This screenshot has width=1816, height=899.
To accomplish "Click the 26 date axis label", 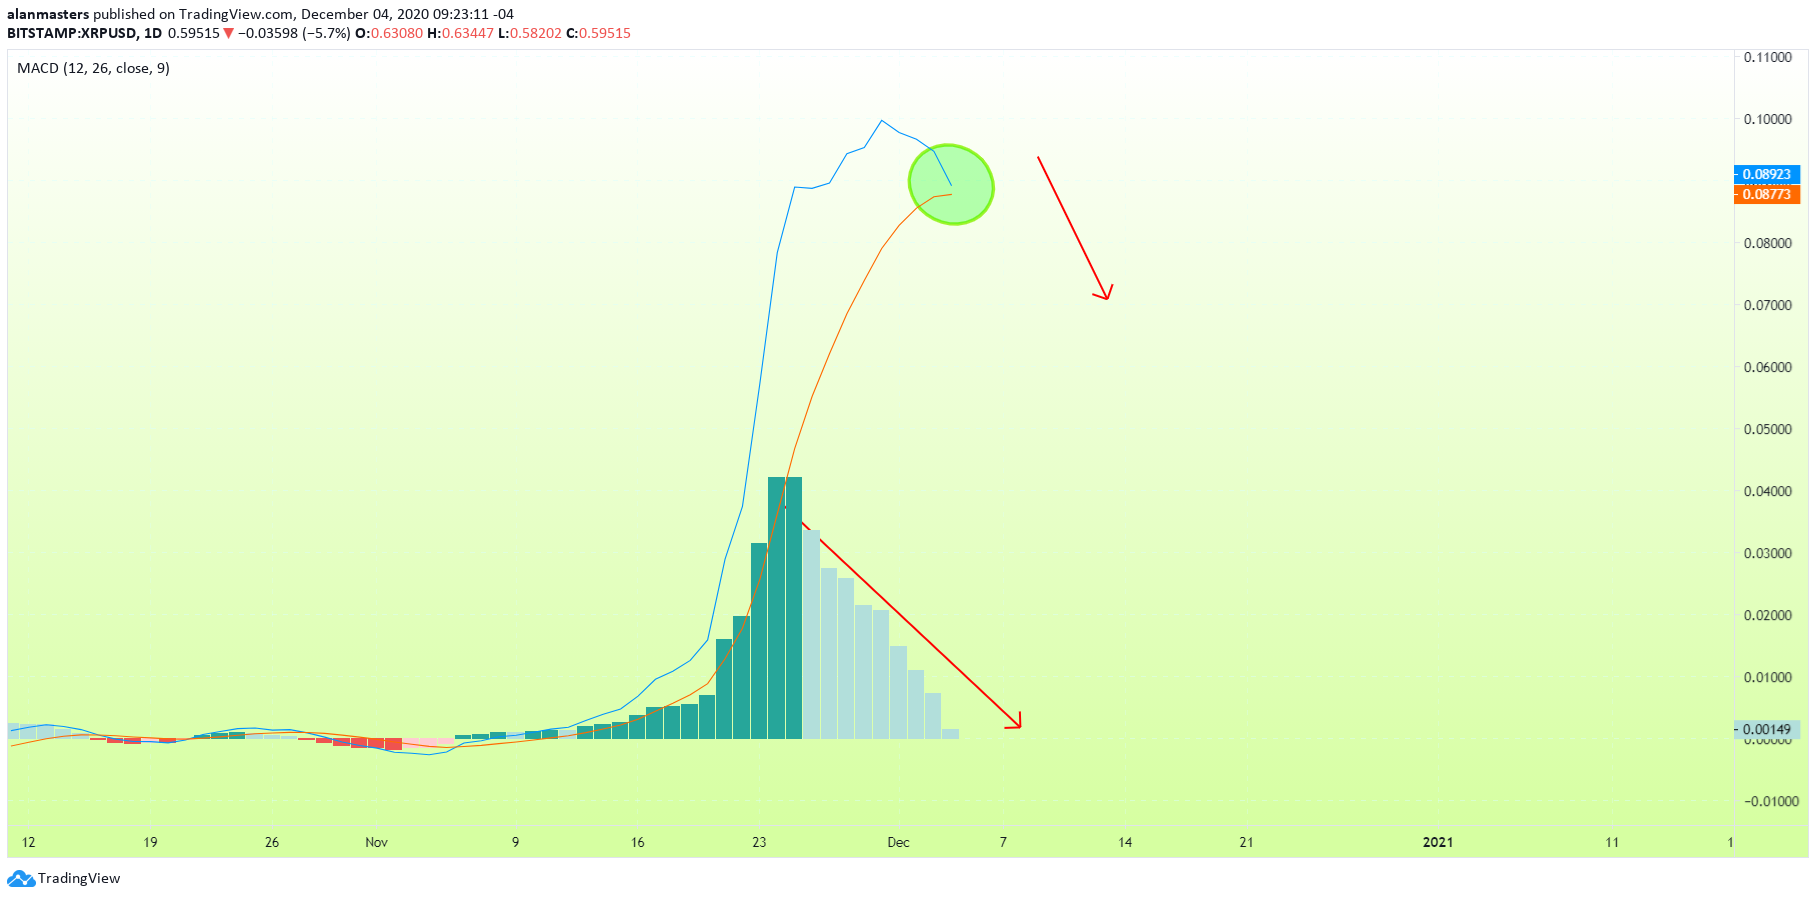I will (x=272, y=842).
